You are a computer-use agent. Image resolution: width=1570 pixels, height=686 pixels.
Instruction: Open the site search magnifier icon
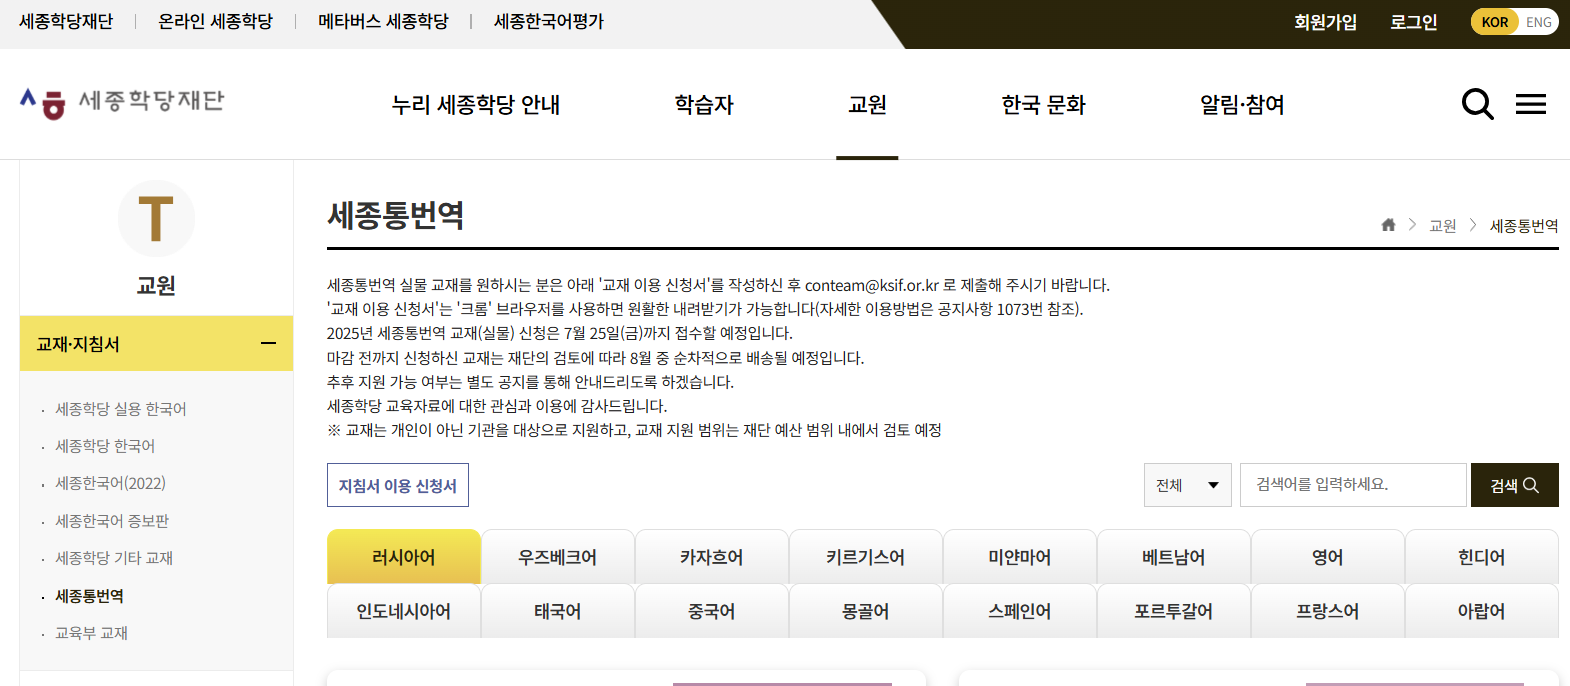pyautogui.click(x=1477, y=104)
